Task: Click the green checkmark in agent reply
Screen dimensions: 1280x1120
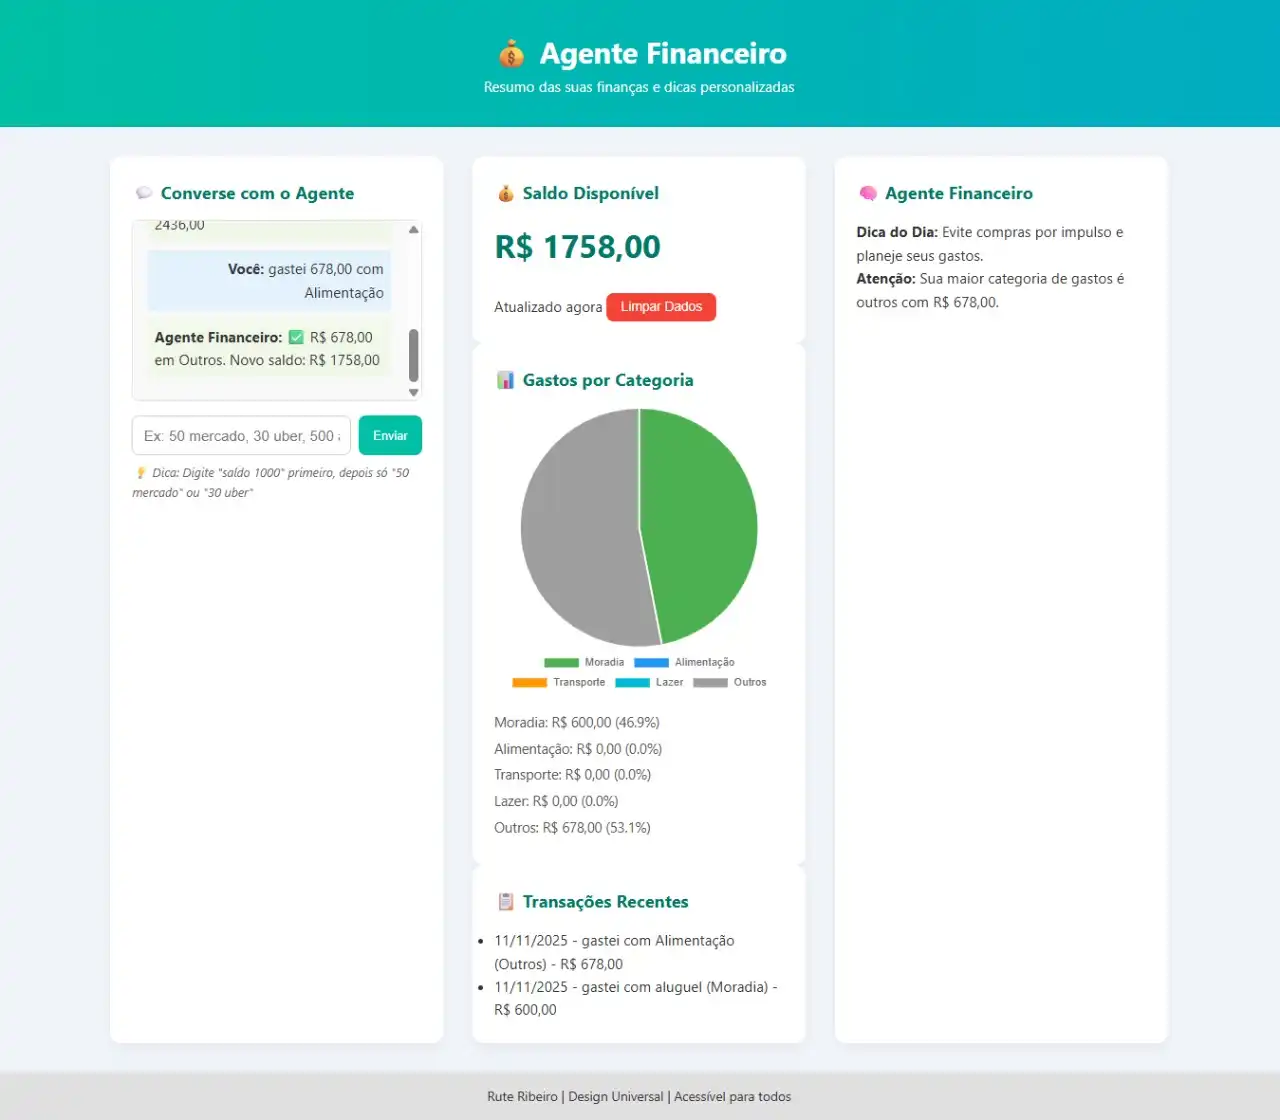Action: coord(296,337)
